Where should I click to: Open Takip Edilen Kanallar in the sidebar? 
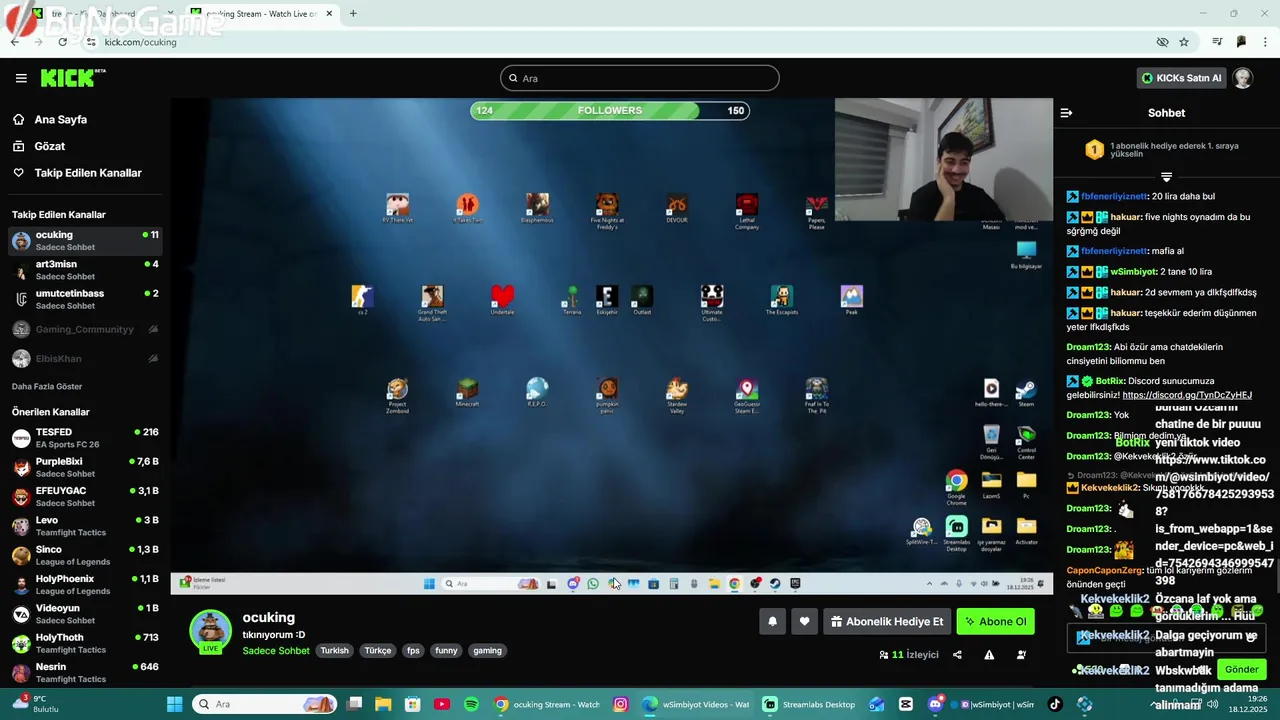coord(88,173)
